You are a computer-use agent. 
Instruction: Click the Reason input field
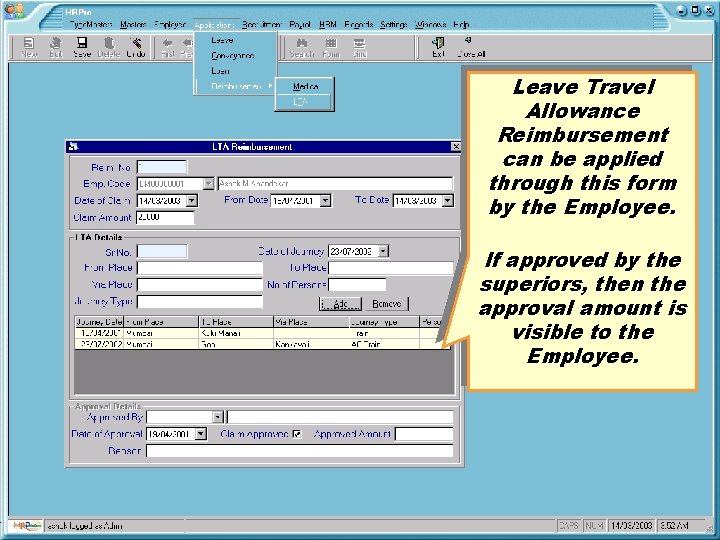tap(299, 451)
